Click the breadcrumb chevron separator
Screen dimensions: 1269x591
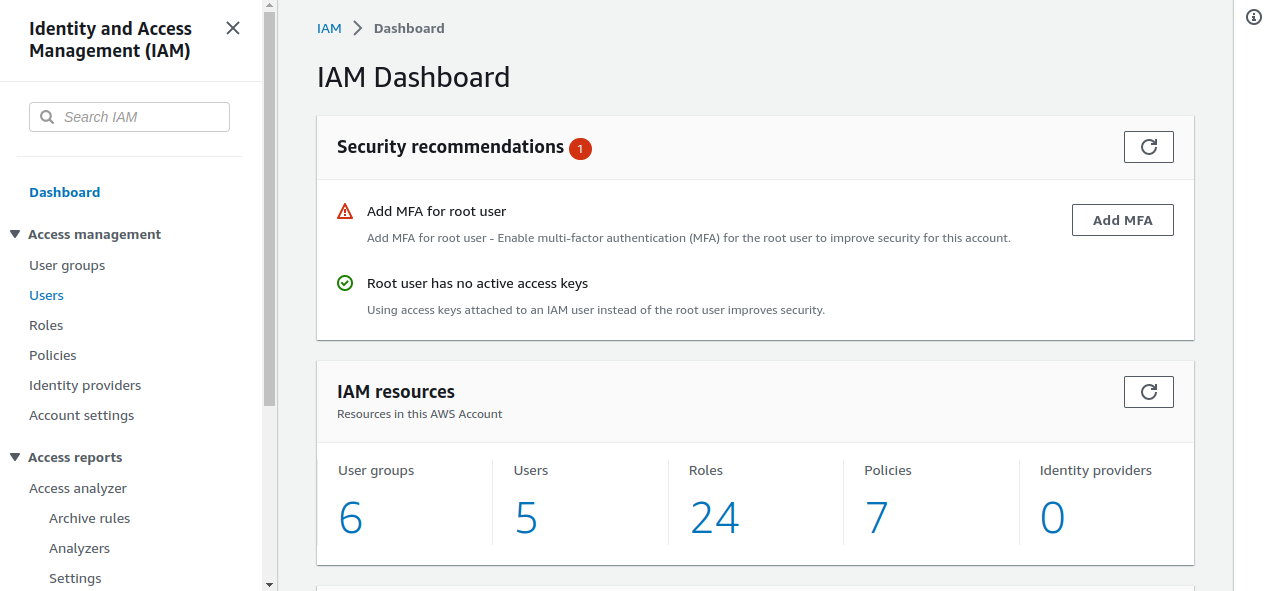tap(358, 29)
